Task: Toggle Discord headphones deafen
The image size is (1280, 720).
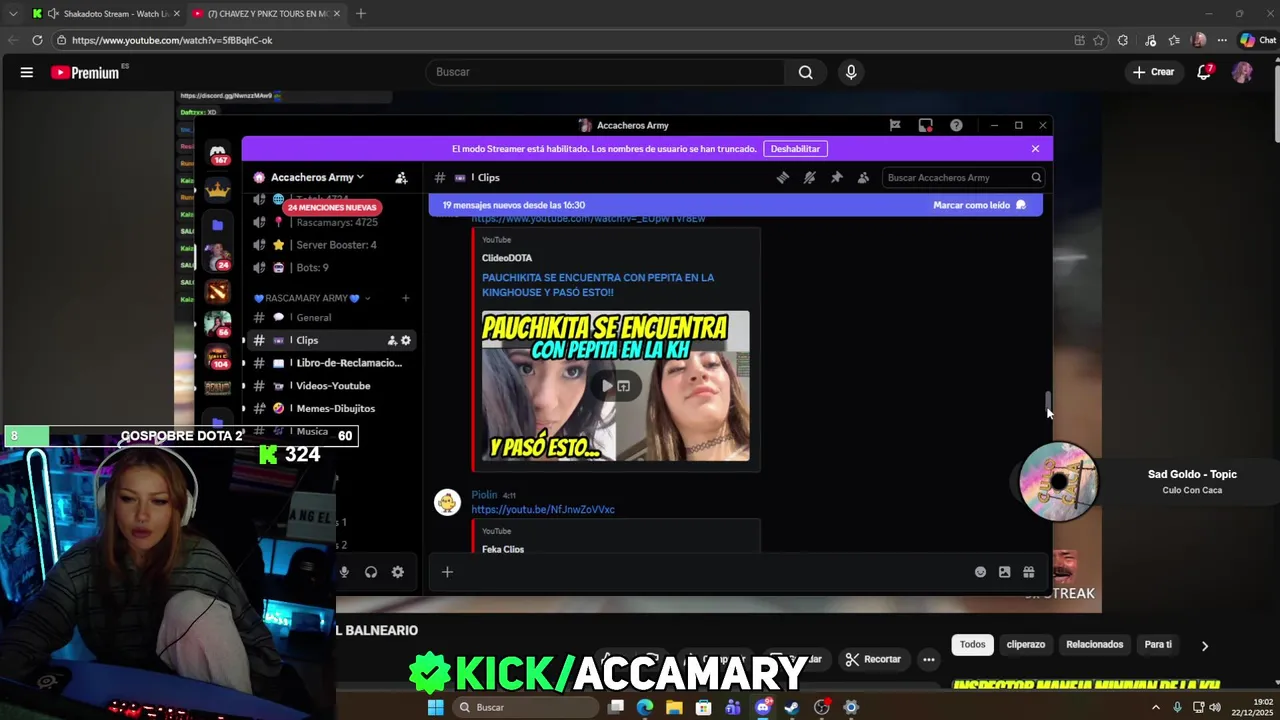Action: (371, 572)
